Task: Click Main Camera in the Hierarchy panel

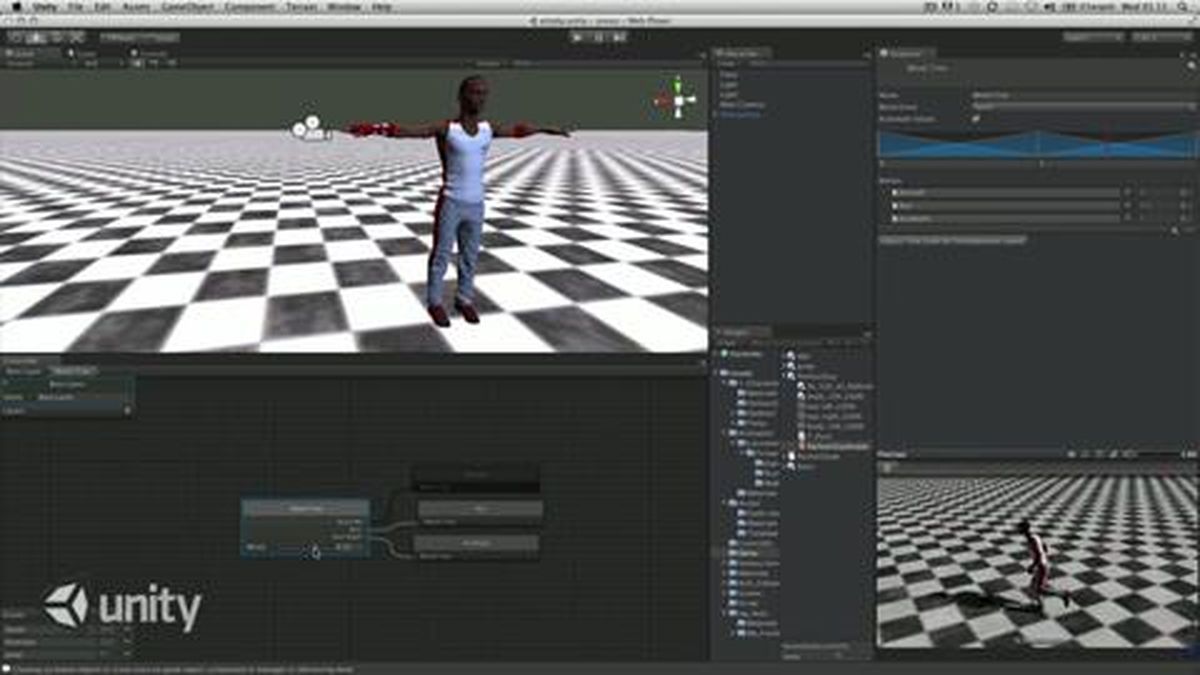Action: [x=742, y=104]
